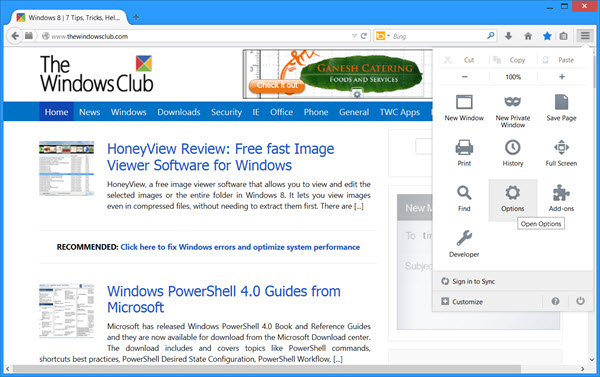Image resolution: width=600 pixels, height=377 pixels.
Task: Open the URL history dropdown arrow
Action: tap(354, 36)
